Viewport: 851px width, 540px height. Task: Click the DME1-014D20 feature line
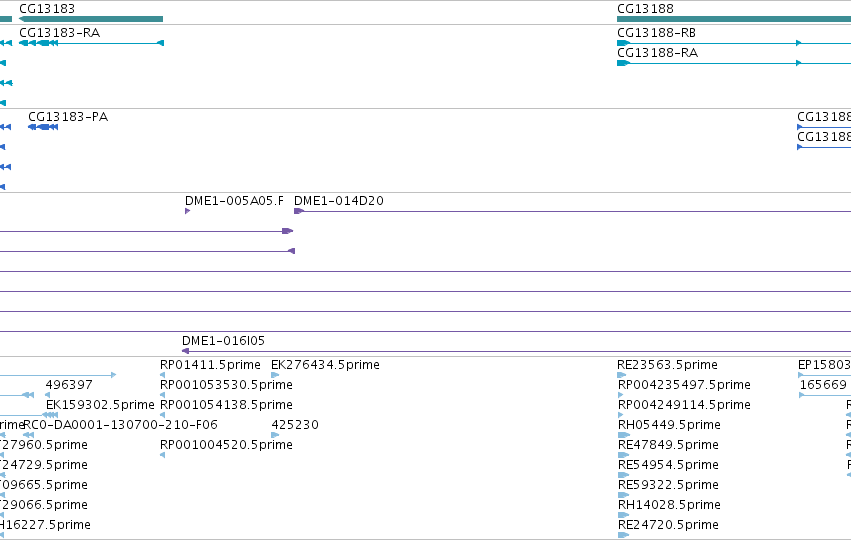(573, 211)
